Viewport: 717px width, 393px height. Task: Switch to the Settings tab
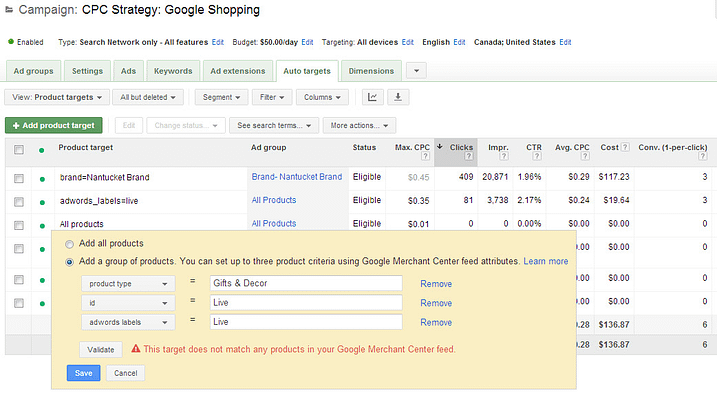pyautogui.click(x=87, y=71)
